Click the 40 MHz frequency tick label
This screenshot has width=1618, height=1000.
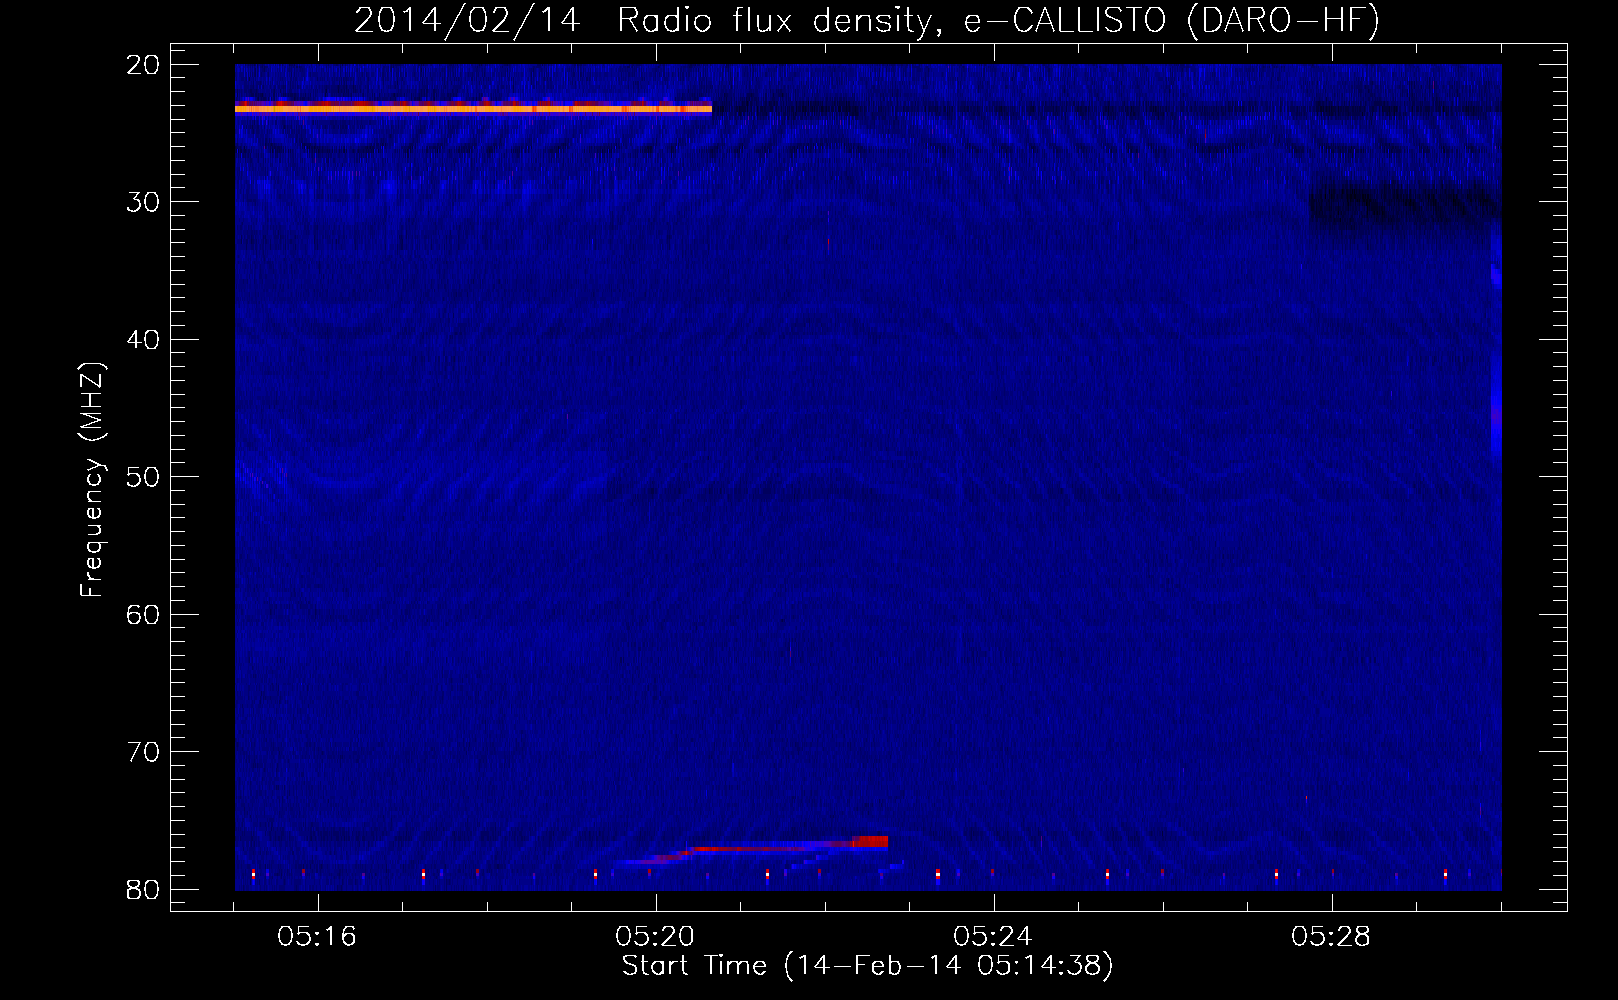(x=145, y=340)
